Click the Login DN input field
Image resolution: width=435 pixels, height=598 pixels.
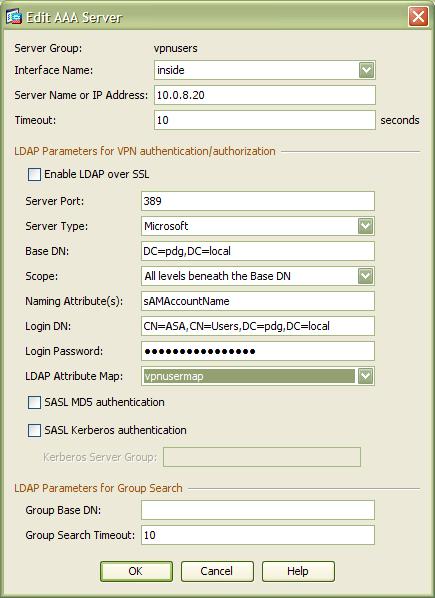tap(258, 326)
